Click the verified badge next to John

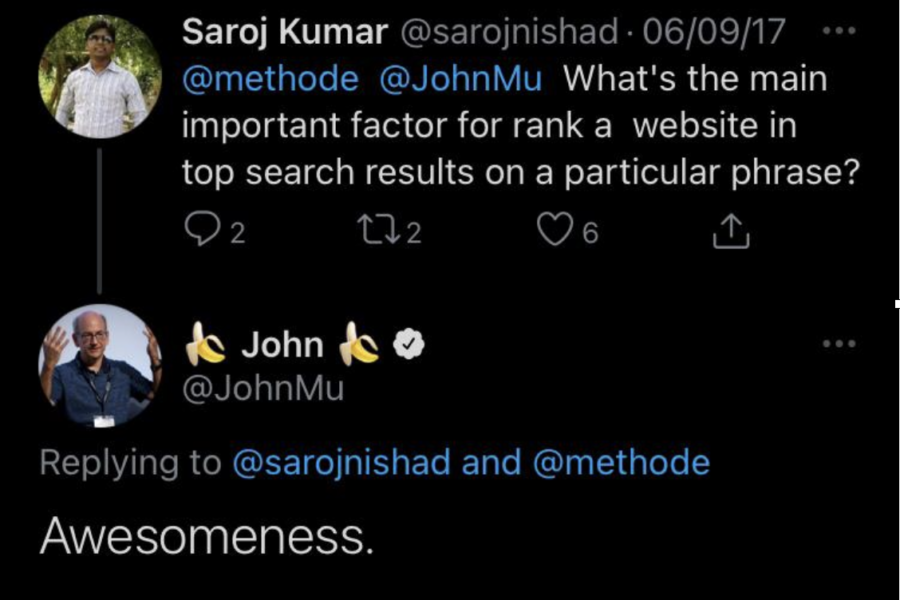[x=408, y=344]
